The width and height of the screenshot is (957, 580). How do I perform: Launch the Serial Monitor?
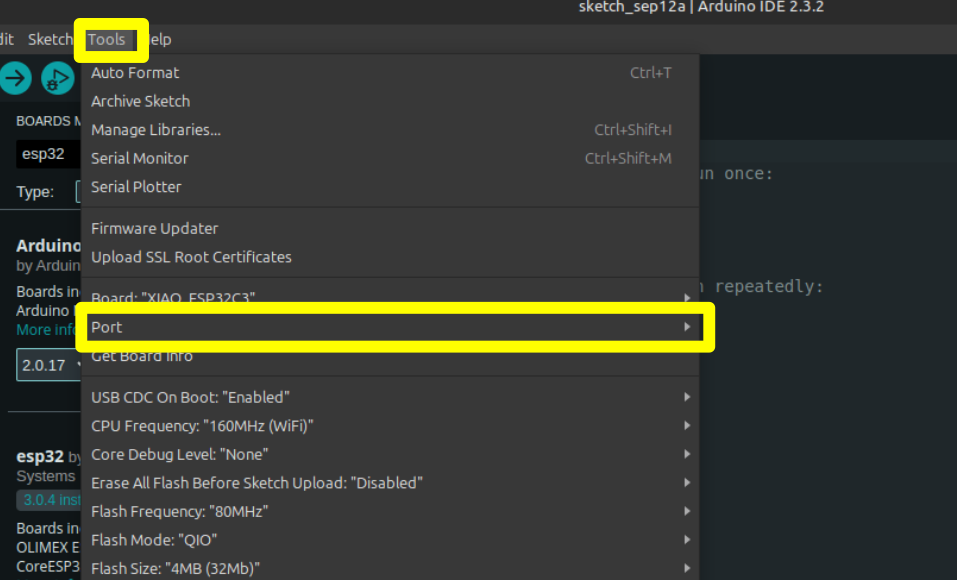(139, 158)
